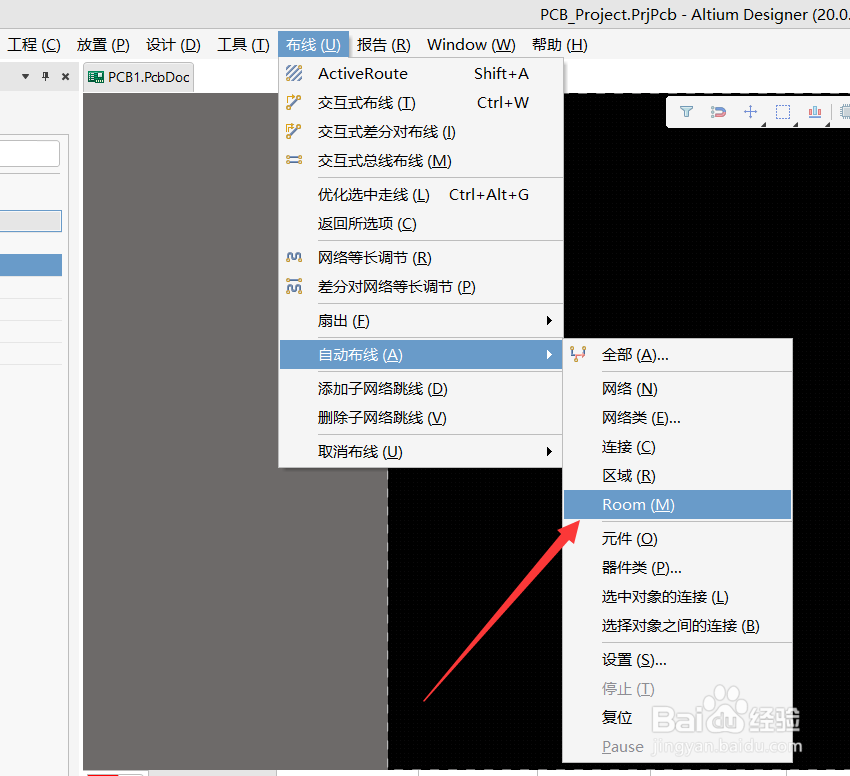The width and height of the screenshot is (850, 776).
Task: Click the dashed selection rectangle icon
Action: (x=783, y=112)
